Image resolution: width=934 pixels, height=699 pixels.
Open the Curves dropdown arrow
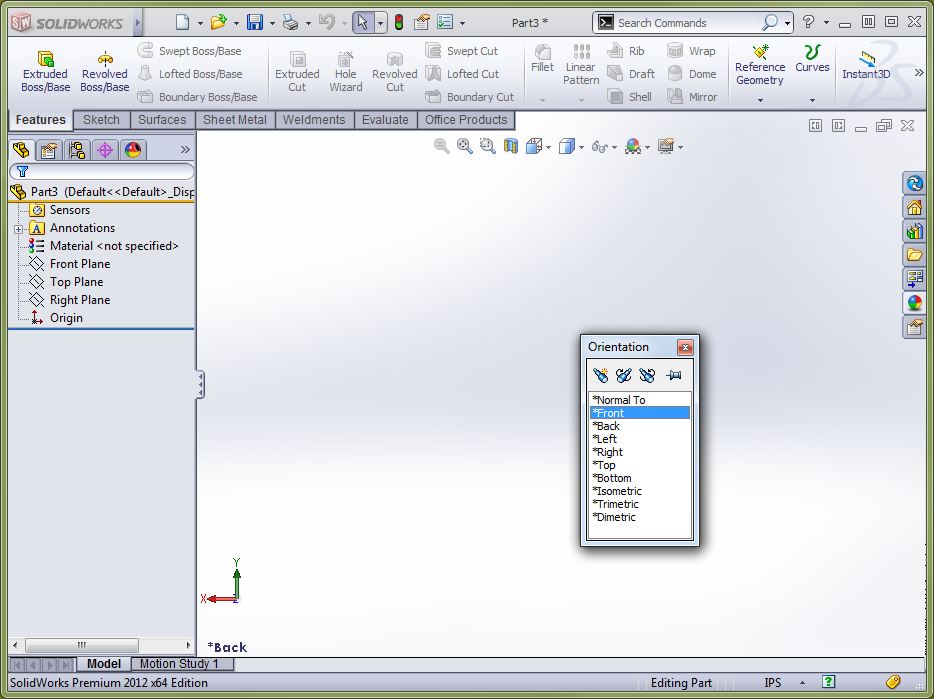point(812,100)
